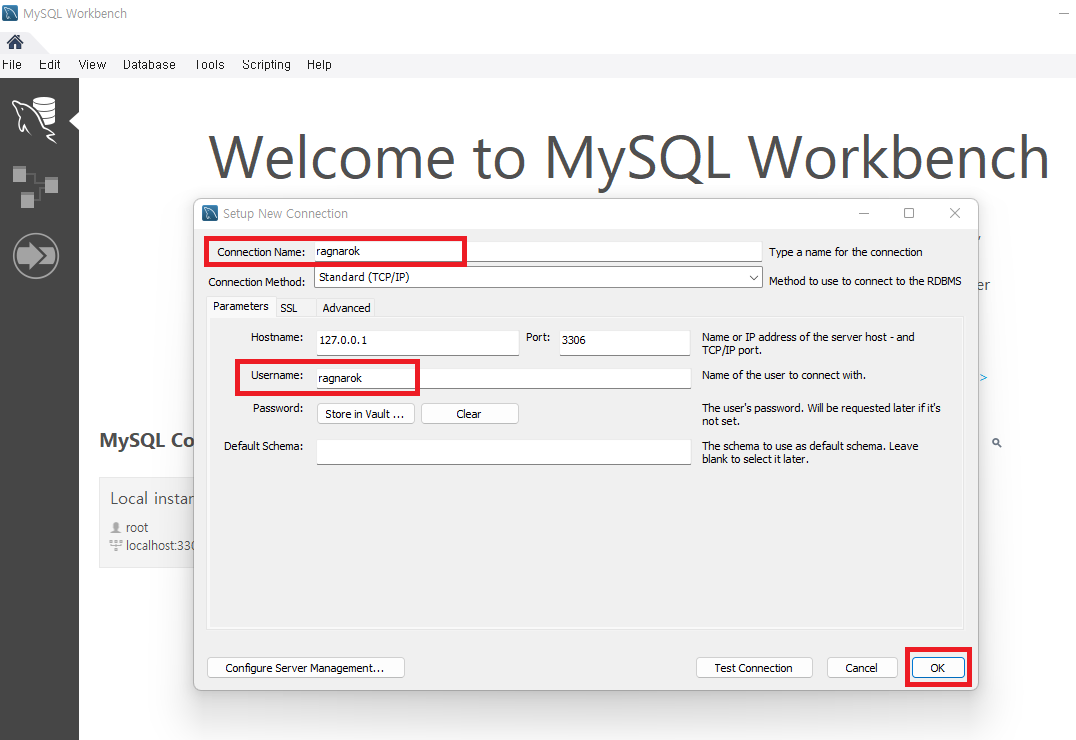Open the View menu
This screenshot has width=1076, height=740.
92,65
